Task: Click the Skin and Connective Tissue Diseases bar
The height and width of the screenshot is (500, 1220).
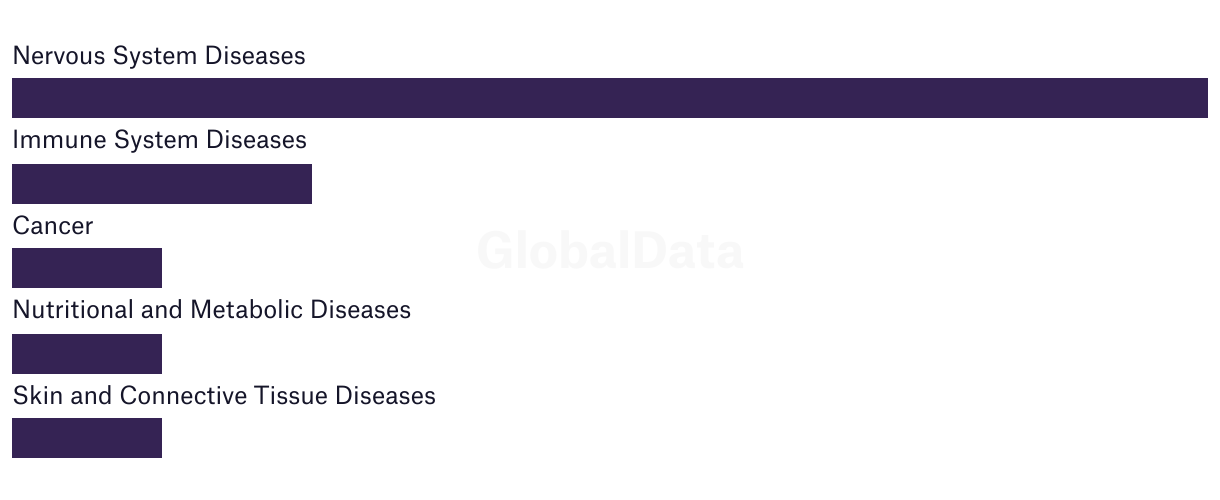Action: pyautogui.click(x=87, y=438)
